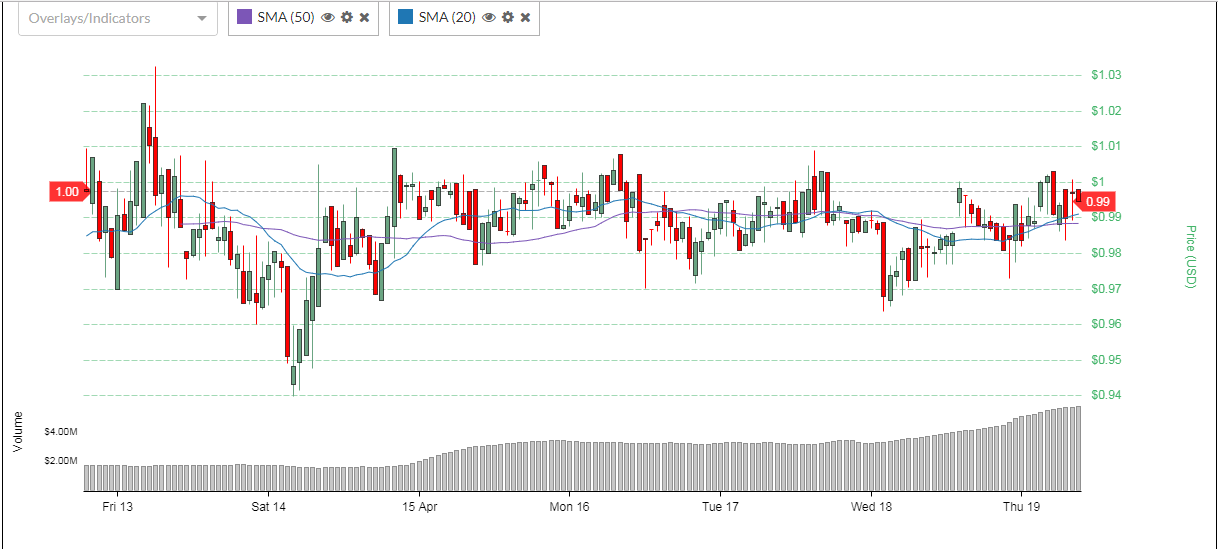
Task: Click the 15 Apr date label
Action: 419,507
